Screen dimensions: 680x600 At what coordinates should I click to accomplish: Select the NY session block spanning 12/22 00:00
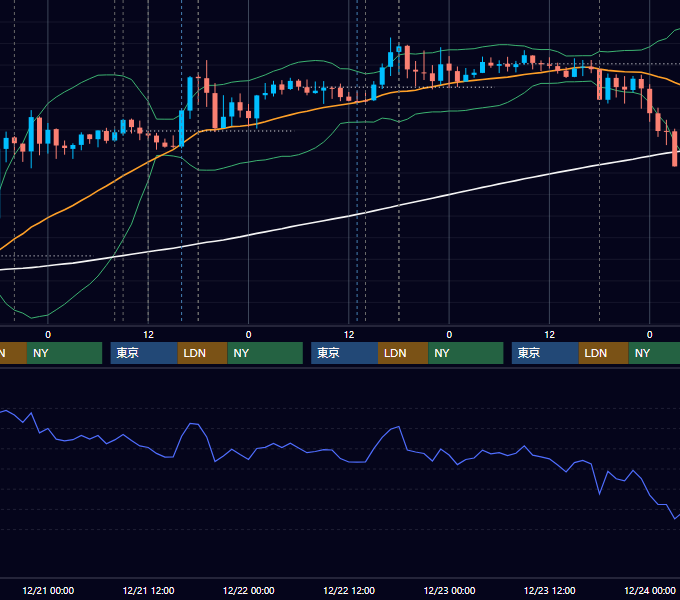[265, 353]
